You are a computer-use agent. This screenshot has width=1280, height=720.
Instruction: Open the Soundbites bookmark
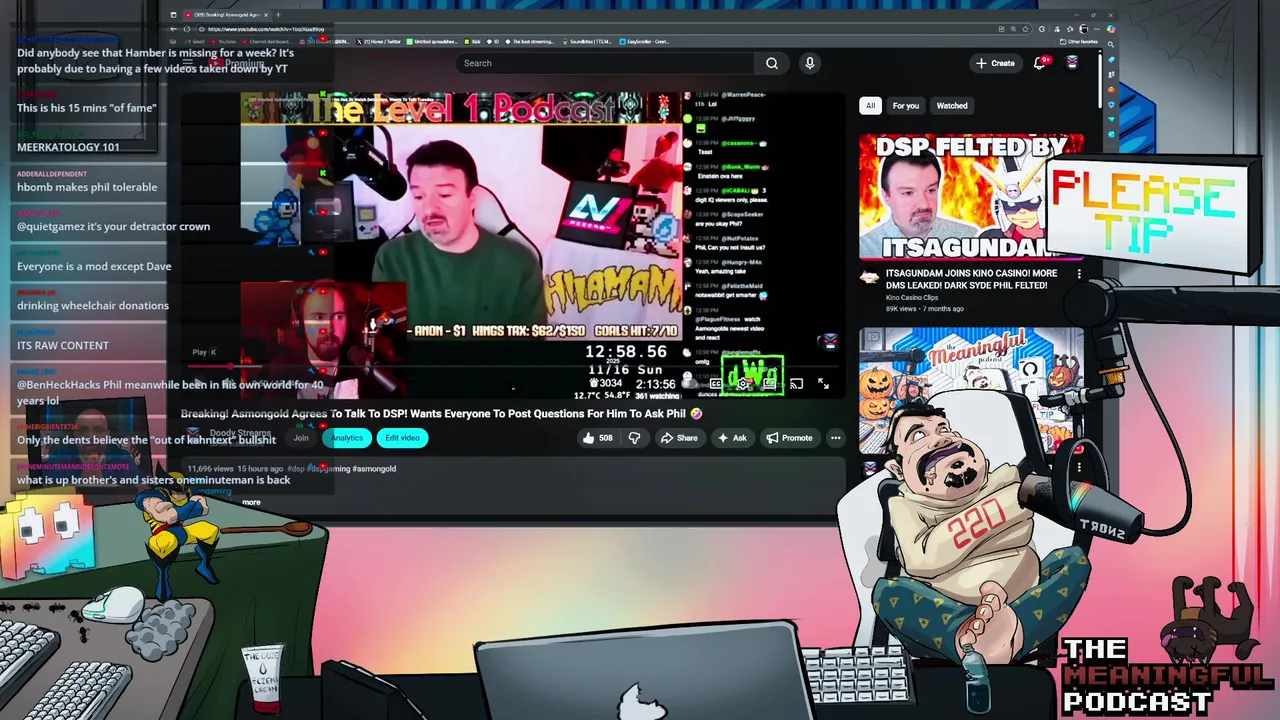click(x=589, y=42)
